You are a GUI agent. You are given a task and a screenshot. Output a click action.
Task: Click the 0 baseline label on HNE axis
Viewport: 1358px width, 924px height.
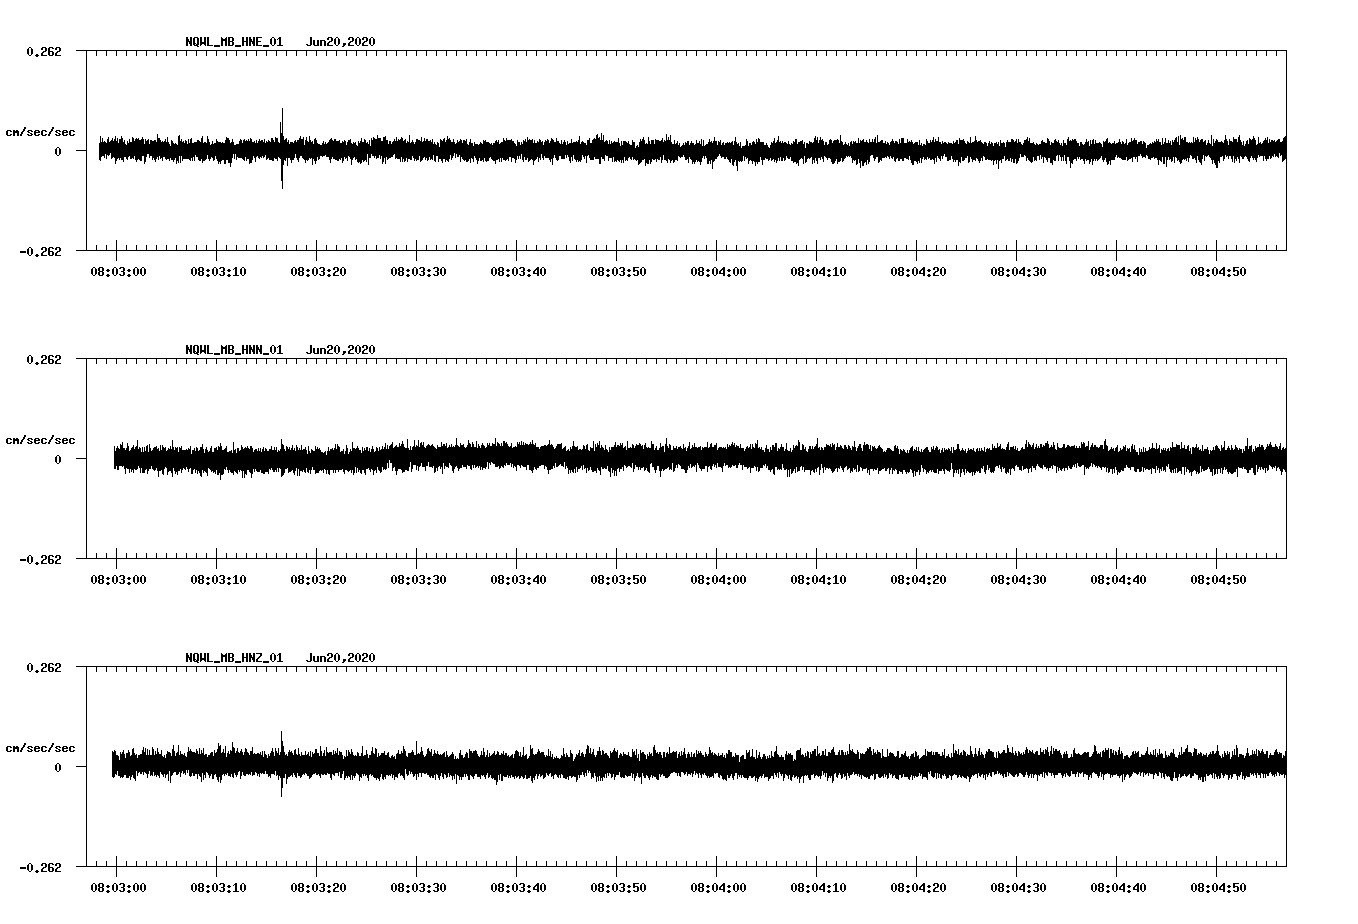click(58, 151)
